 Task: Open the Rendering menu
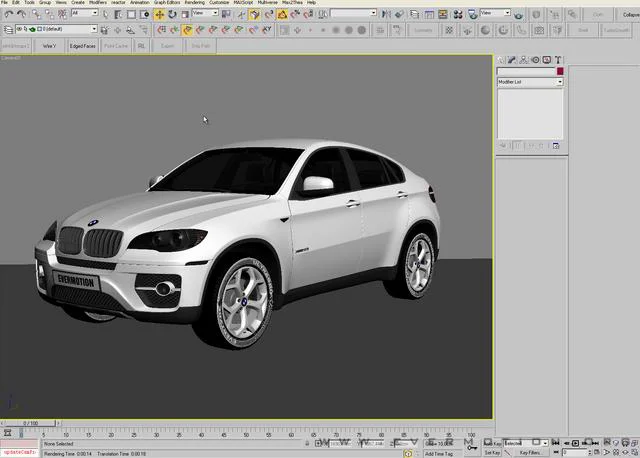(x=194, y=2)
